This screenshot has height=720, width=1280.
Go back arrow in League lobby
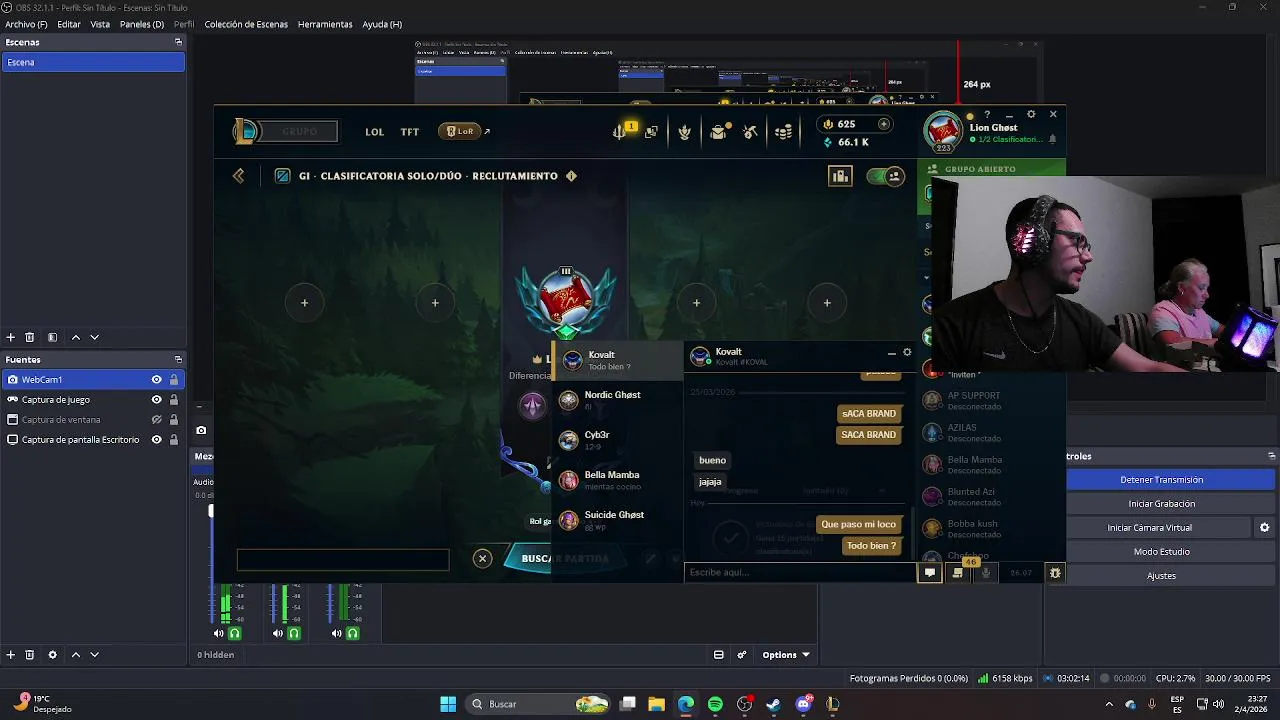(x=238, y=176)
